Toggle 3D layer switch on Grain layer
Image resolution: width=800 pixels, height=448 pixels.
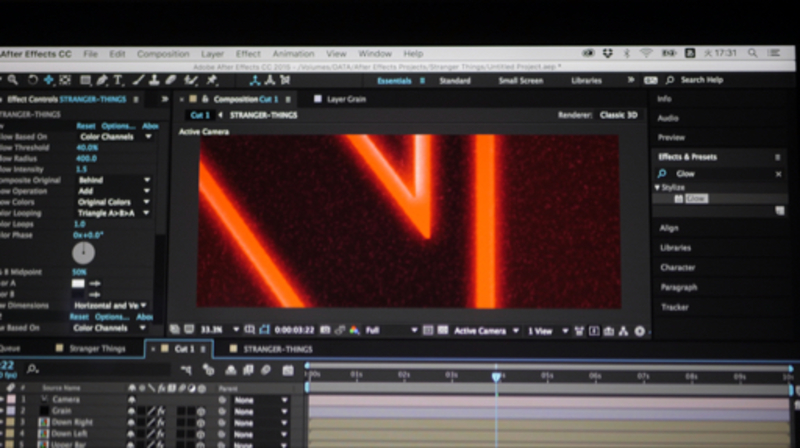click(201, 411)
